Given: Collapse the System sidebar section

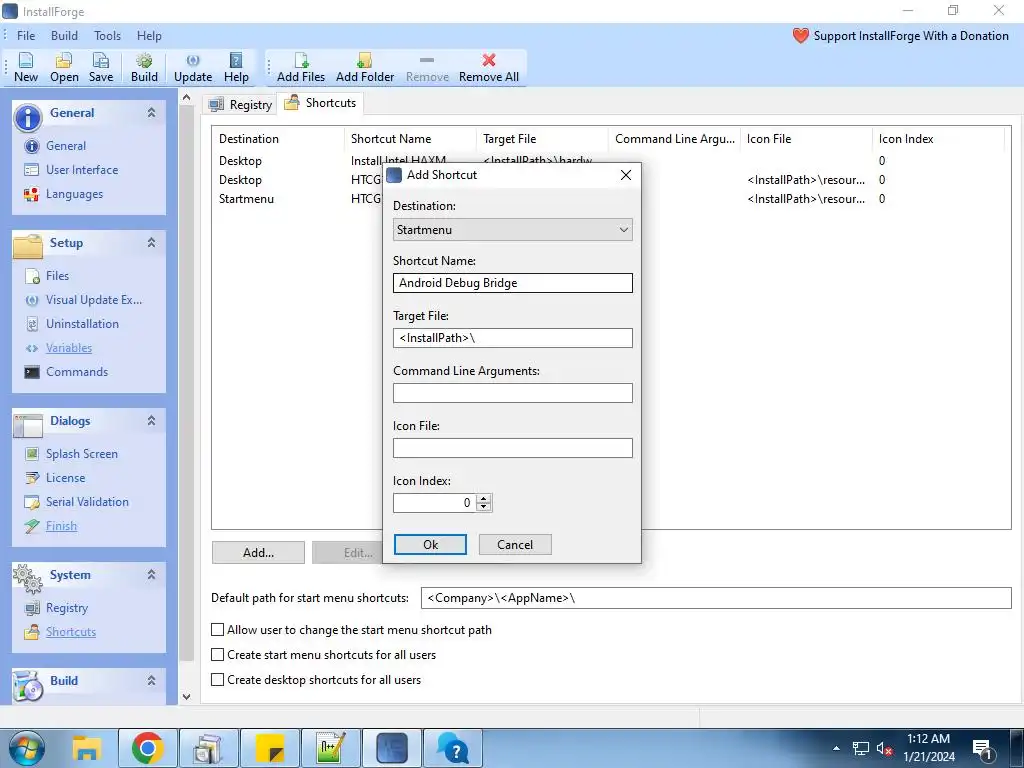Looking at the screenshot, I should (152, 575).
